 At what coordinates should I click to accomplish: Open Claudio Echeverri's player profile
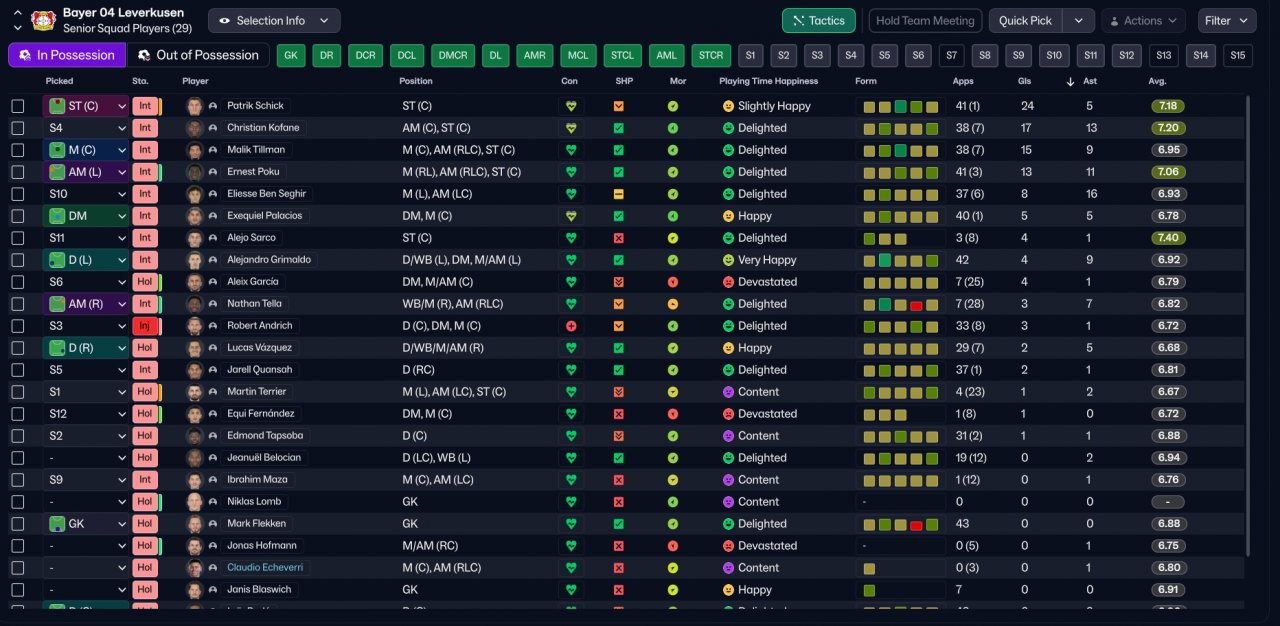(265, 568)
